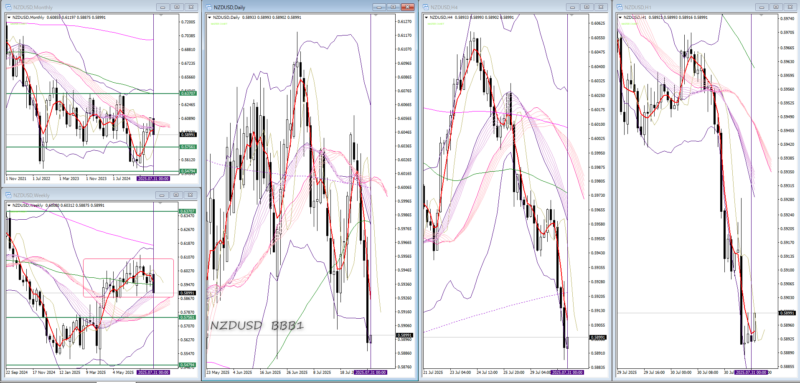
Task: Open the triangle menu beside NZDUSD,H1 chart label
Action: [620, 17]
